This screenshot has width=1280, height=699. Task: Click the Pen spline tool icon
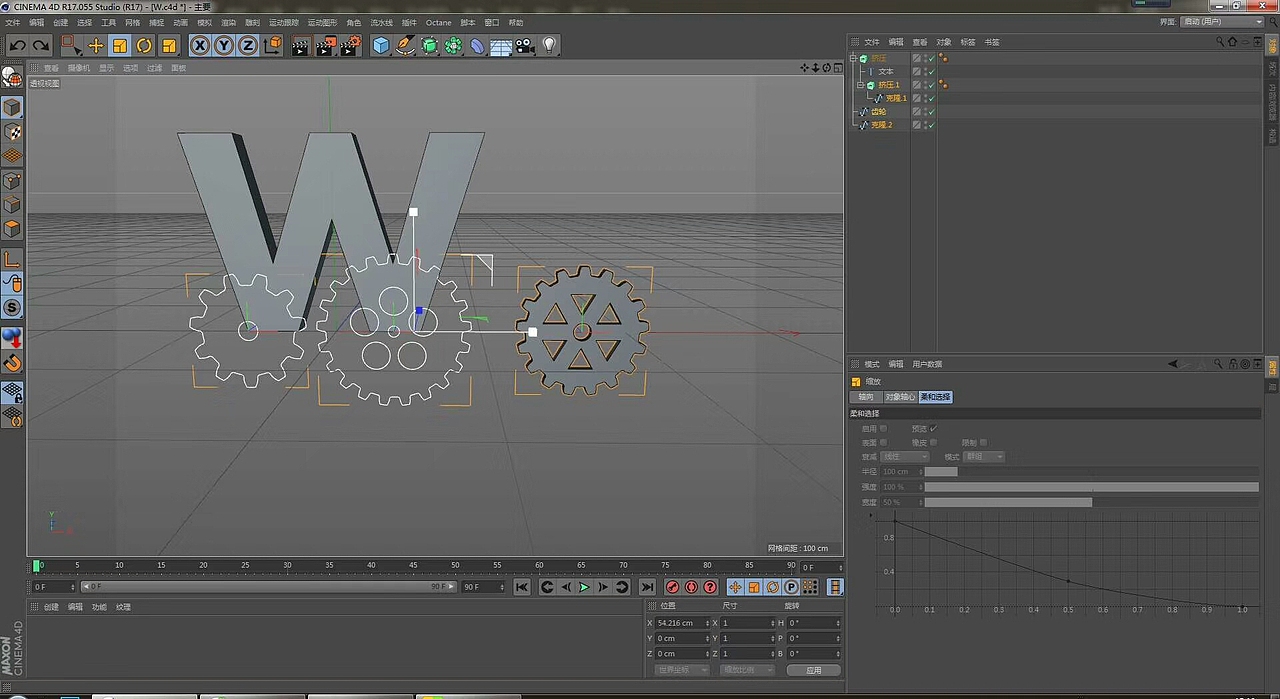(x=405, y=45)
